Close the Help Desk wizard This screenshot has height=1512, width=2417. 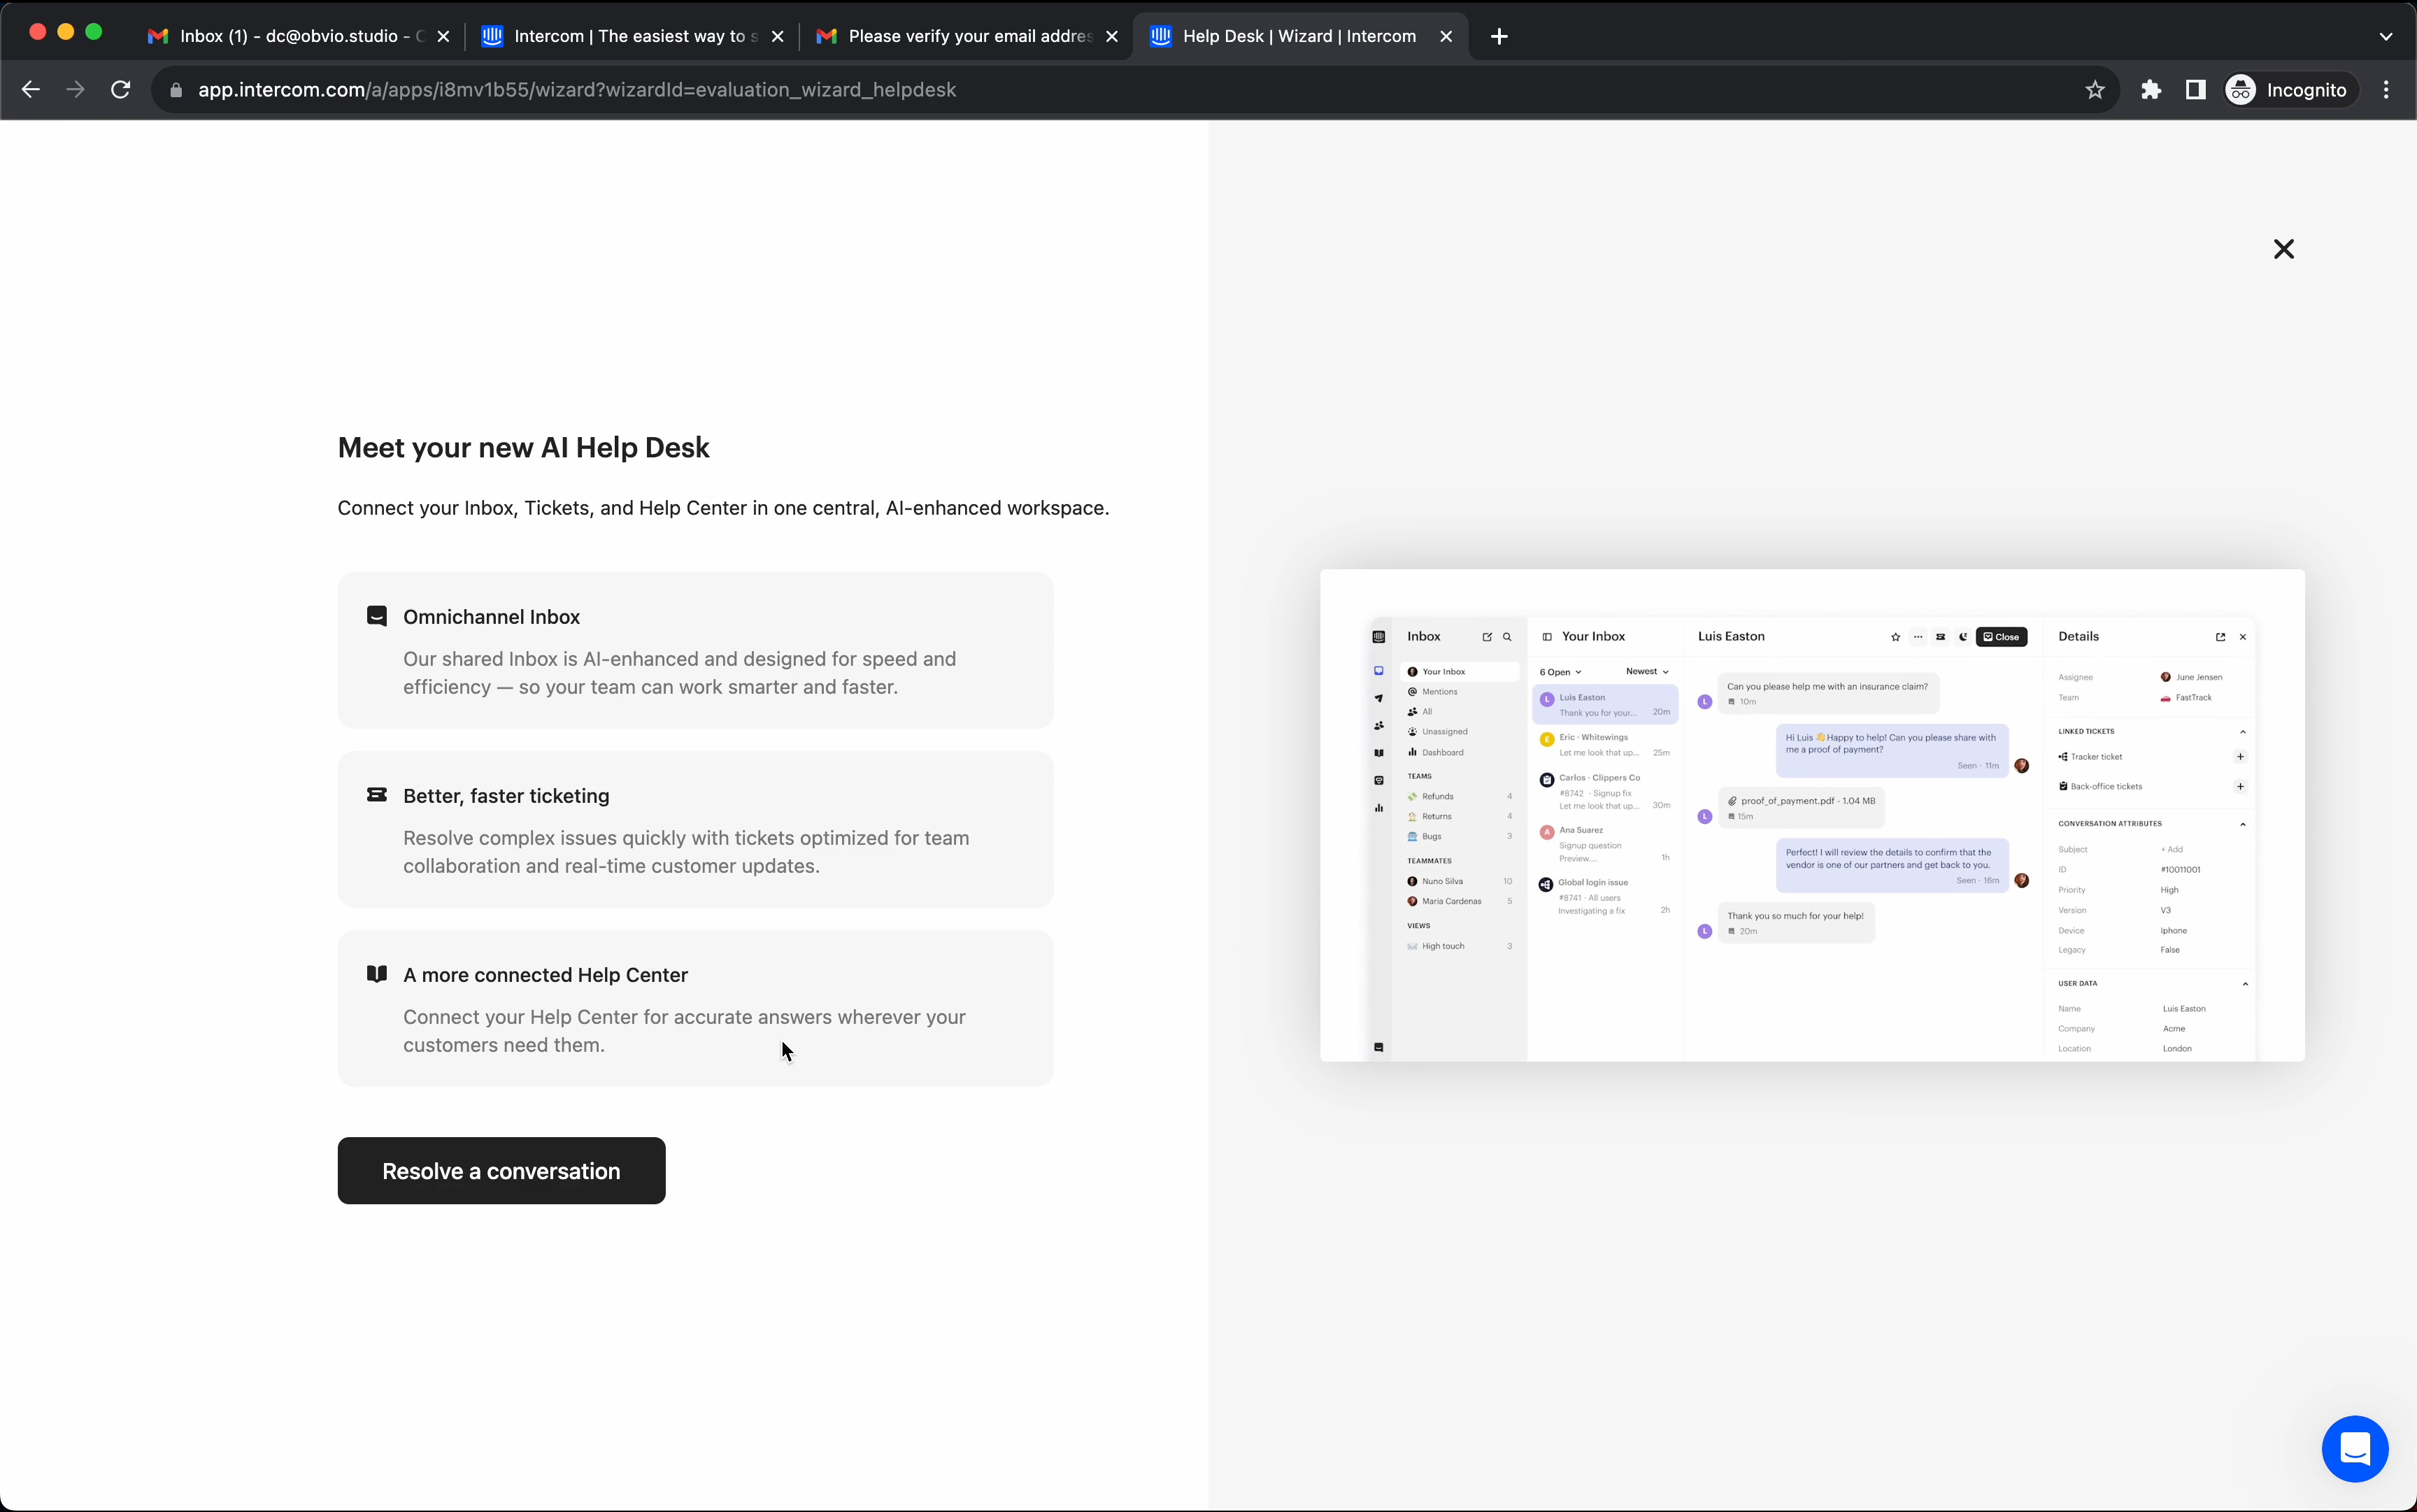click(2283, 249)
